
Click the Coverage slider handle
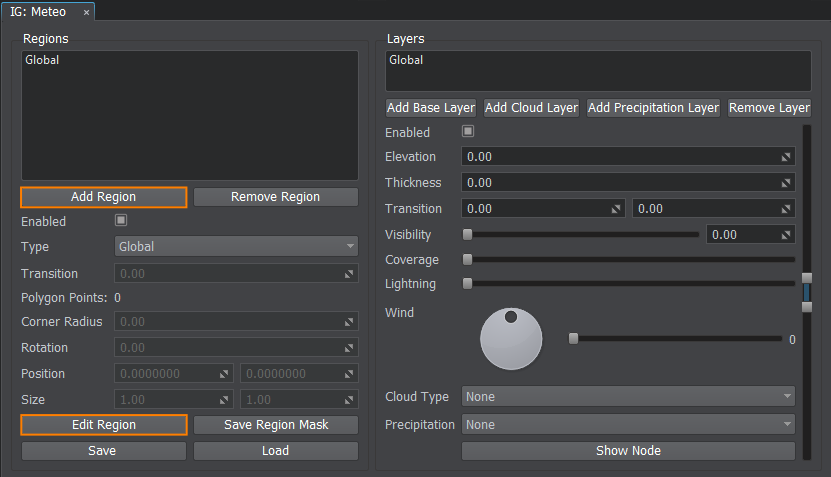pyautogui.click(x=467, y=260)
